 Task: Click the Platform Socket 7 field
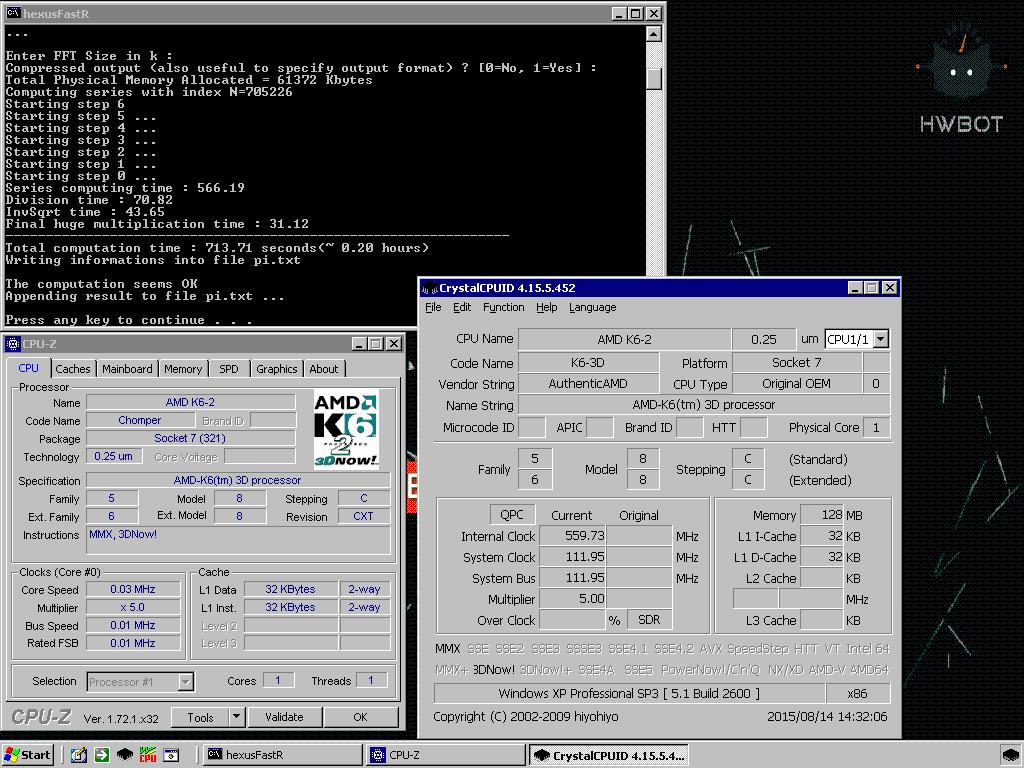797,362
